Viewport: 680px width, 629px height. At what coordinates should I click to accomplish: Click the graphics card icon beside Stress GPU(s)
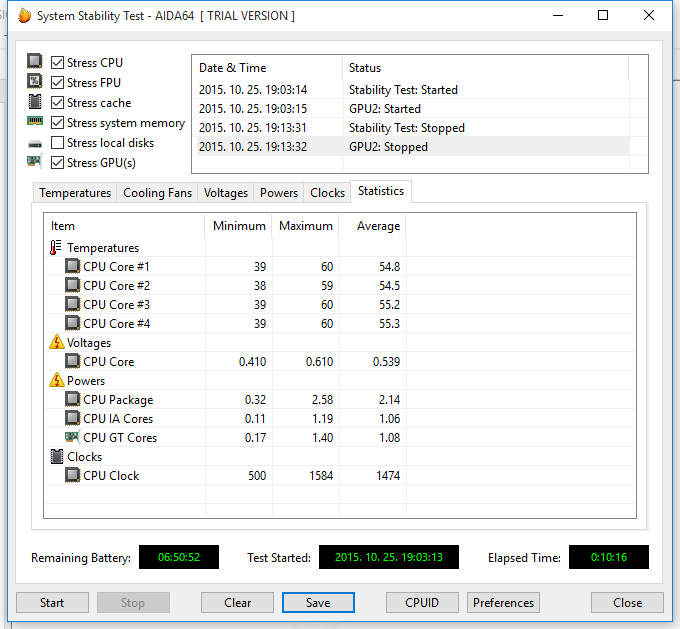coord(35,161)
